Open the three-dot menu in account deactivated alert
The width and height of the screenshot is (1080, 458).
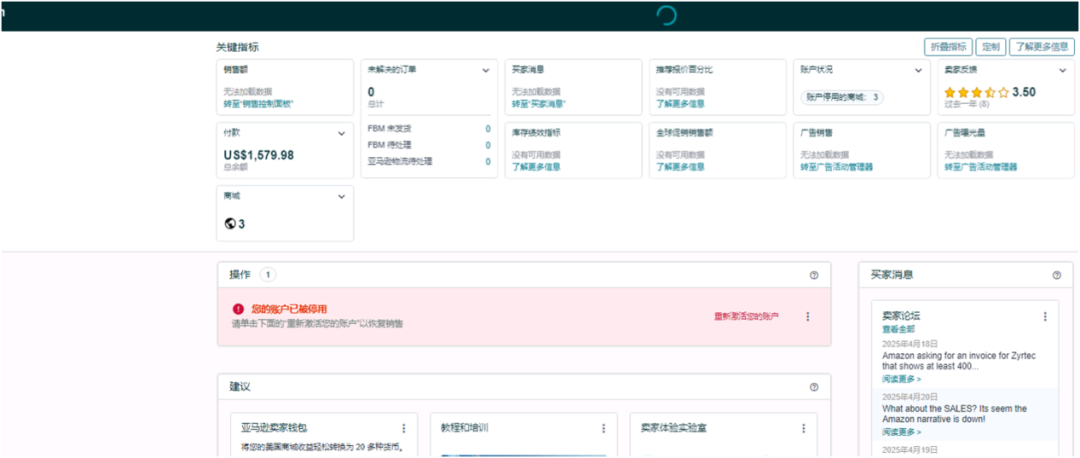(x=807, y=317)
